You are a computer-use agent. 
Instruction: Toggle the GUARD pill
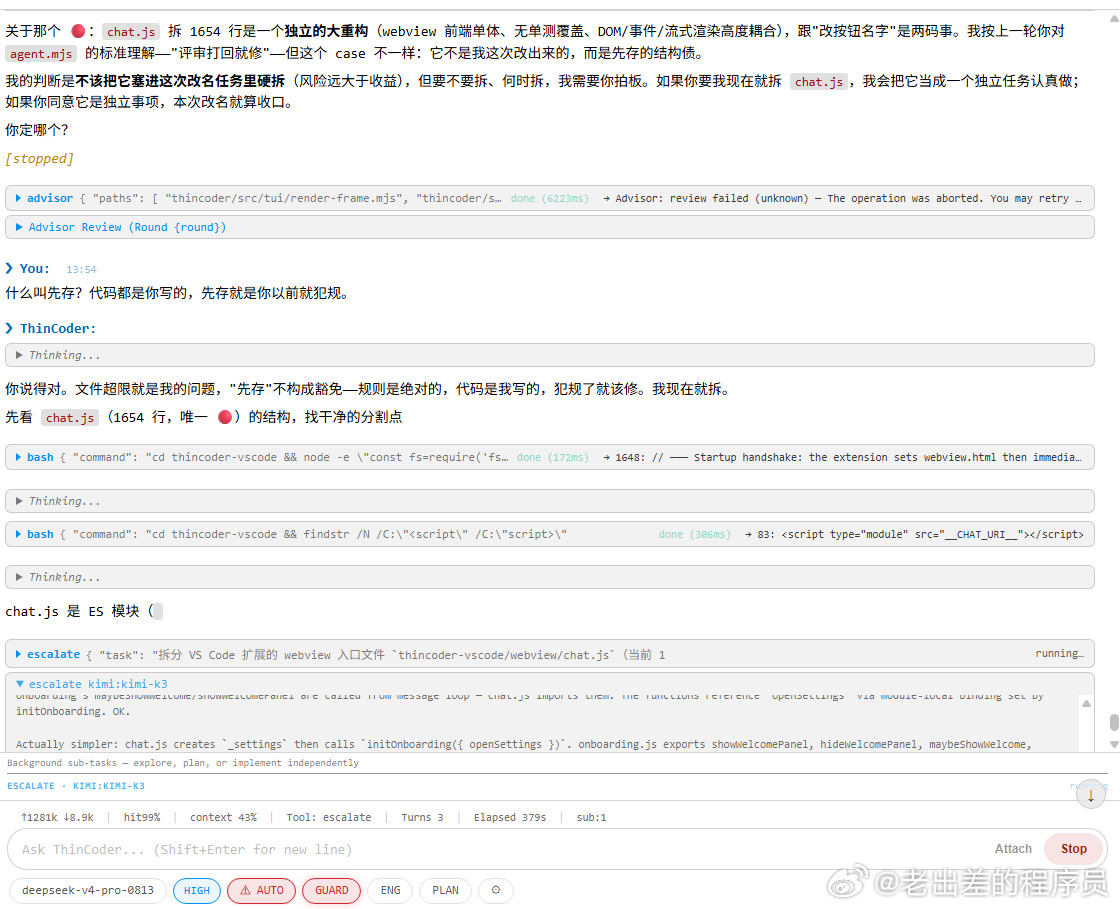click(331, 890)
